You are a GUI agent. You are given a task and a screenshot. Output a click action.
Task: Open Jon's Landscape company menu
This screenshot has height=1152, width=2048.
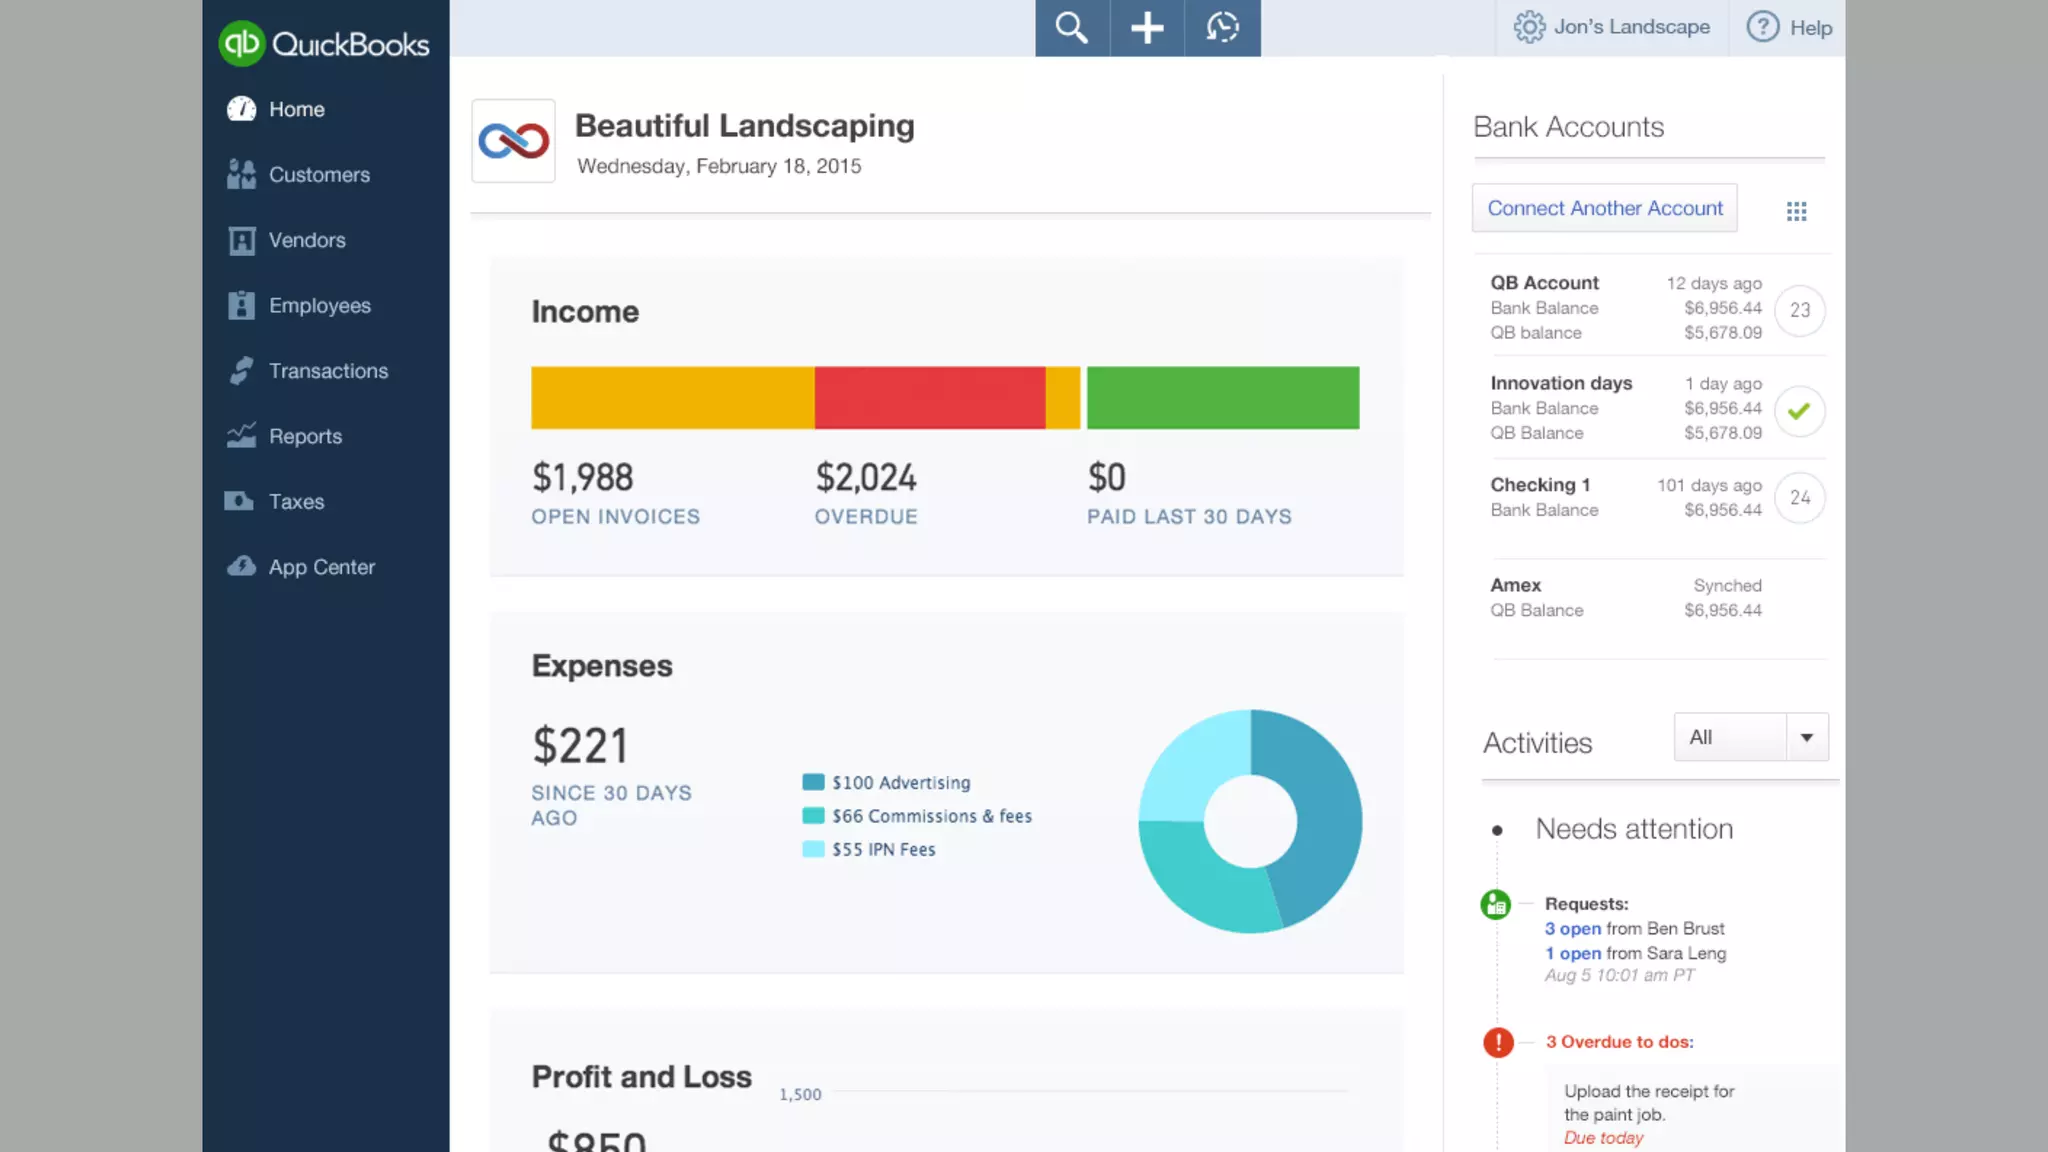pyautogui.click(x=1631, y=27)
